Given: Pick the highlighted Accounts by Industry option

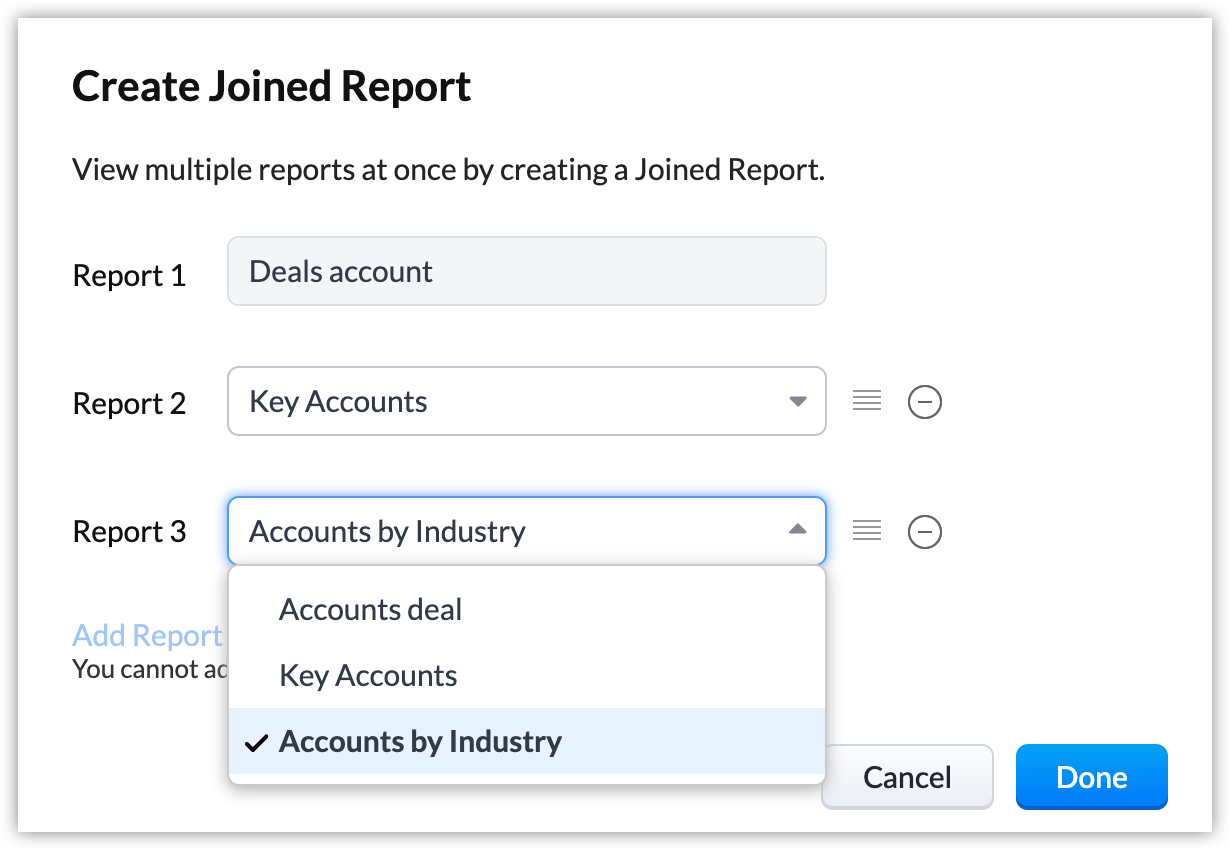Looking at the screenshot, I should coord(420,742).
